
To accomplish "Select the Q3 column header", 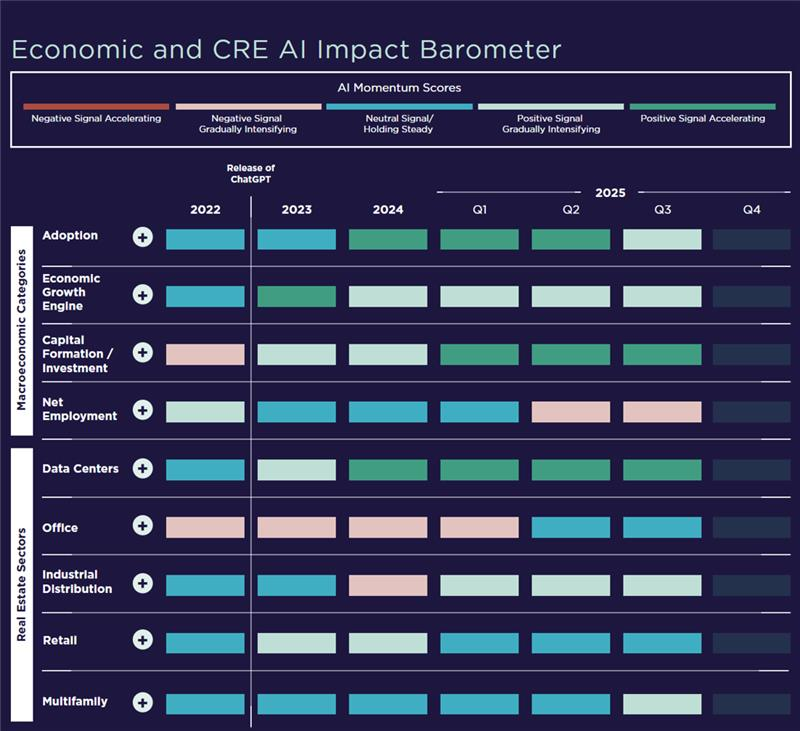I will (x=661, y=210).
